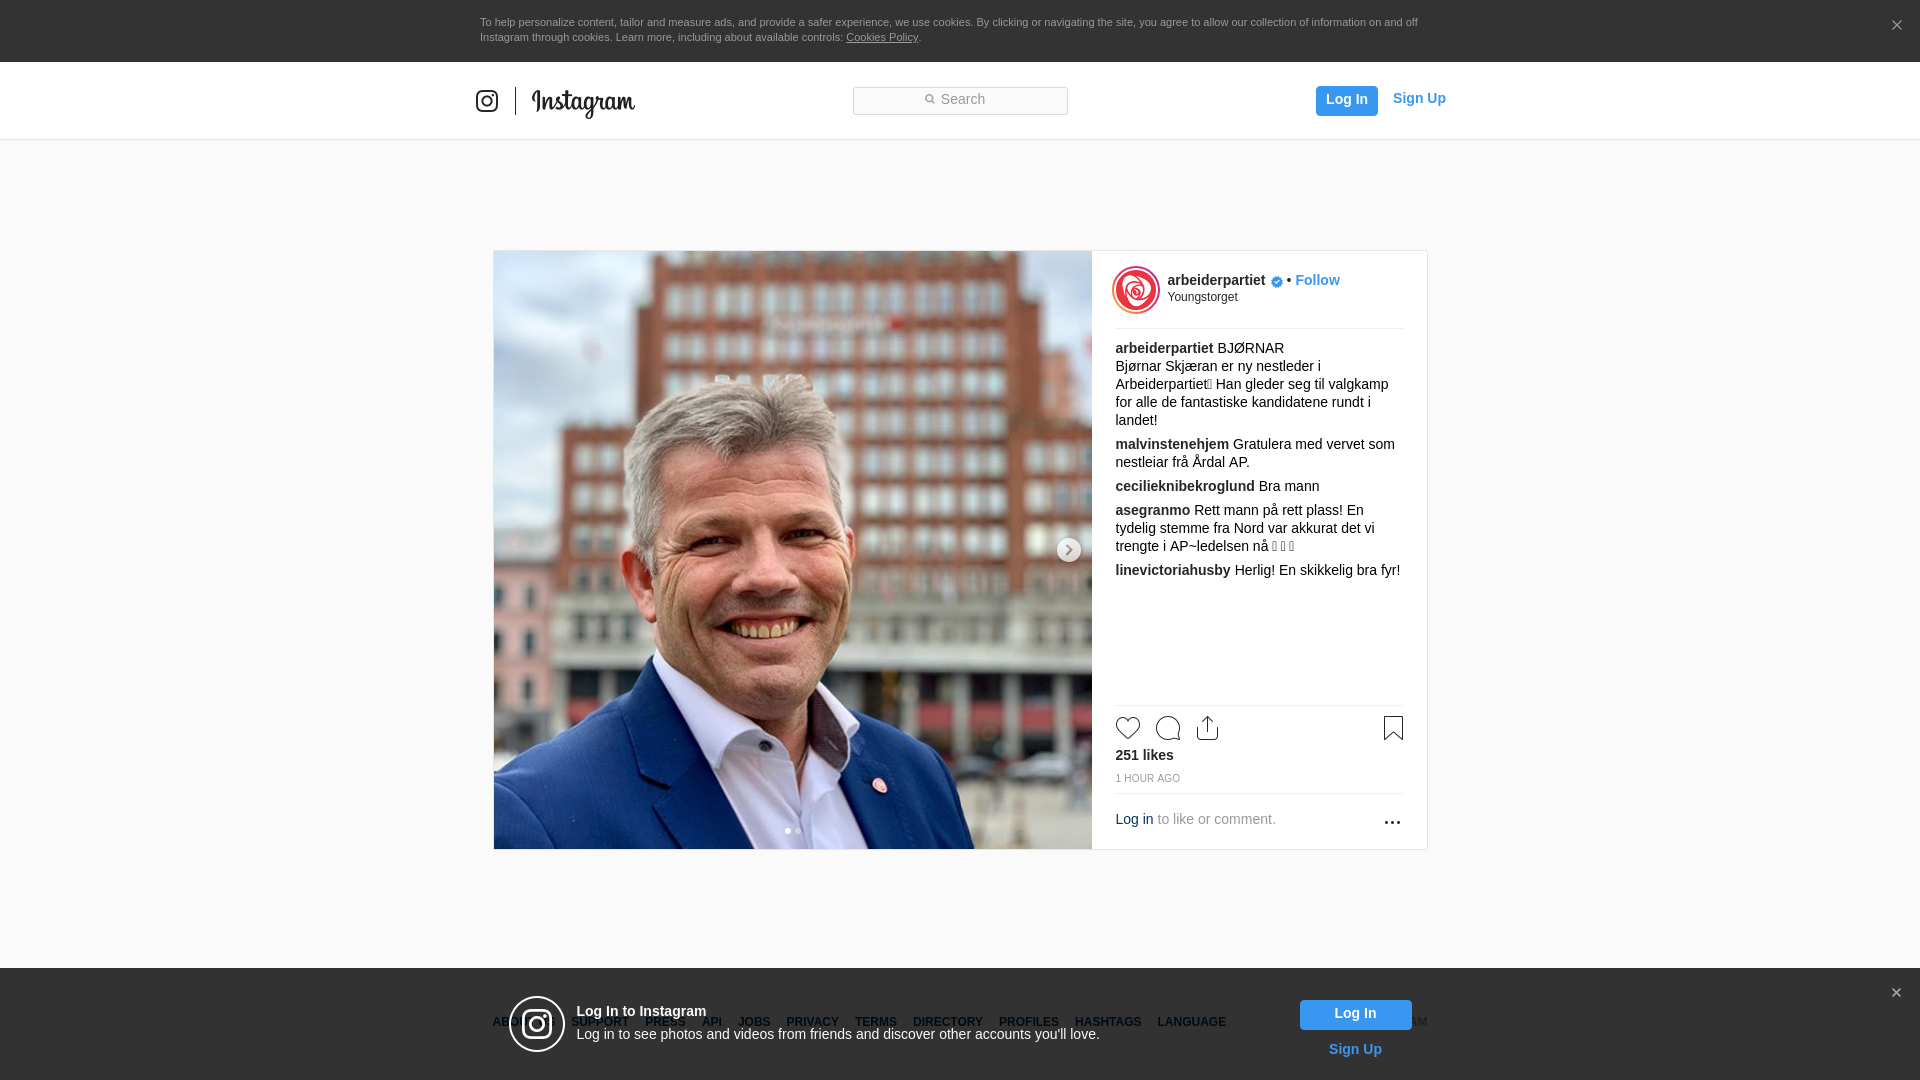Open the JOBS footer link

click(754, 1022)
